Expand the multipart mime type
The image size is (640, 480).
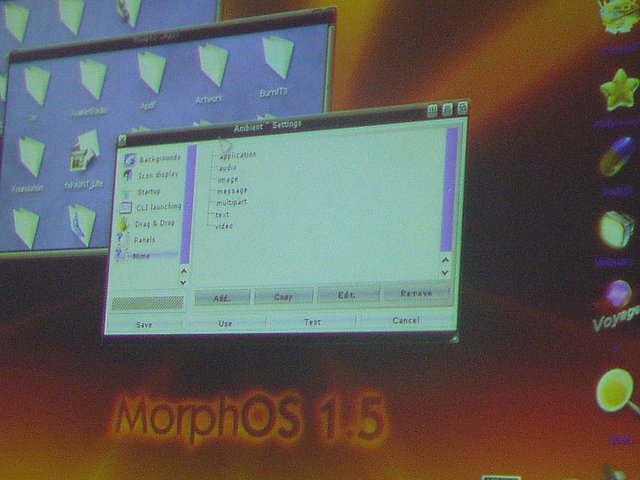tap(231, 202)
